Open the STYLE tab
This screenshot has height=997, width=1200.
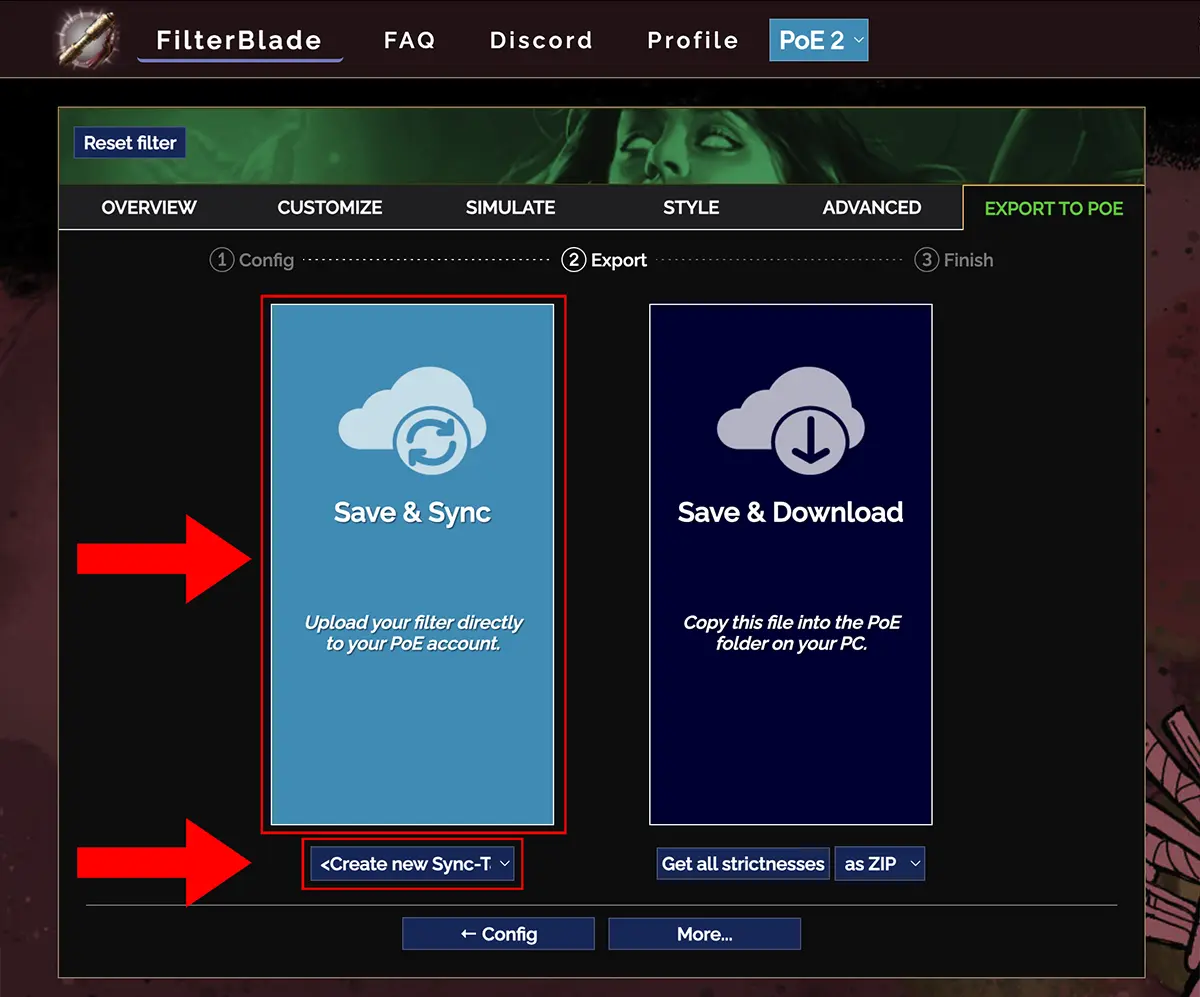(x=691, y=207)
